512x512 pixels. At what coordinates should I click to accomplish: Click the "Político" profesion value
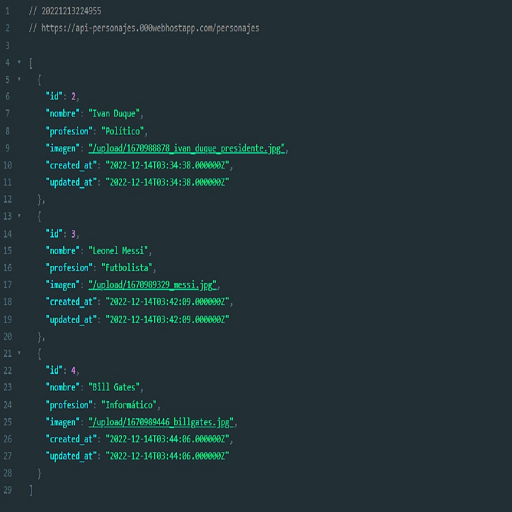point(122,131)
